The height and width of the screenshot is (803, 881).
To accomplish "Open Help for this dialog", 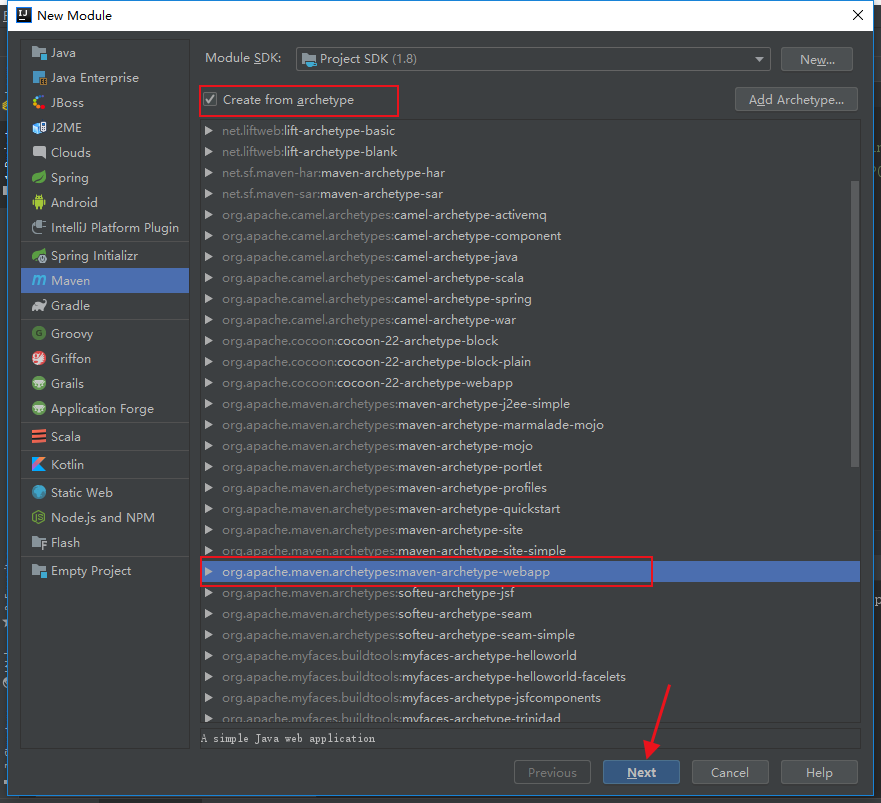I will (x=819, y=772).
